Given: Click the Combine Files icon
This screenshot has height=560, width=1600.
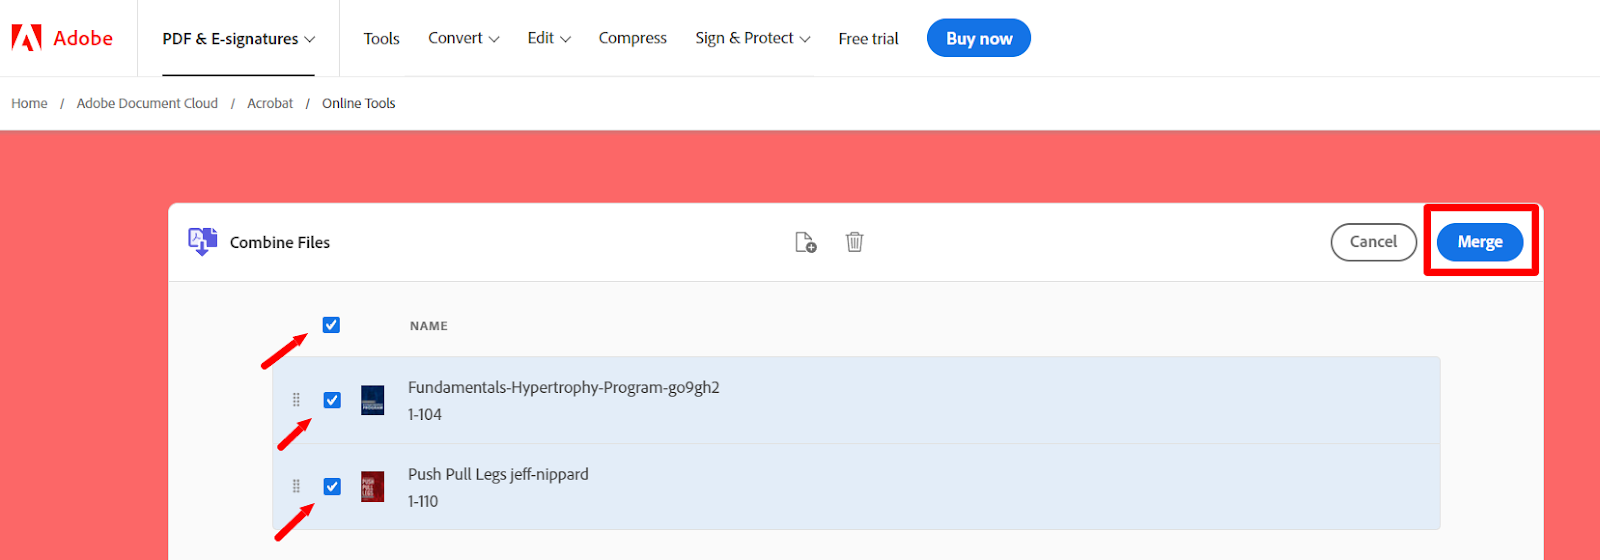Looking at the screenshot, I should tap(203, 242).
